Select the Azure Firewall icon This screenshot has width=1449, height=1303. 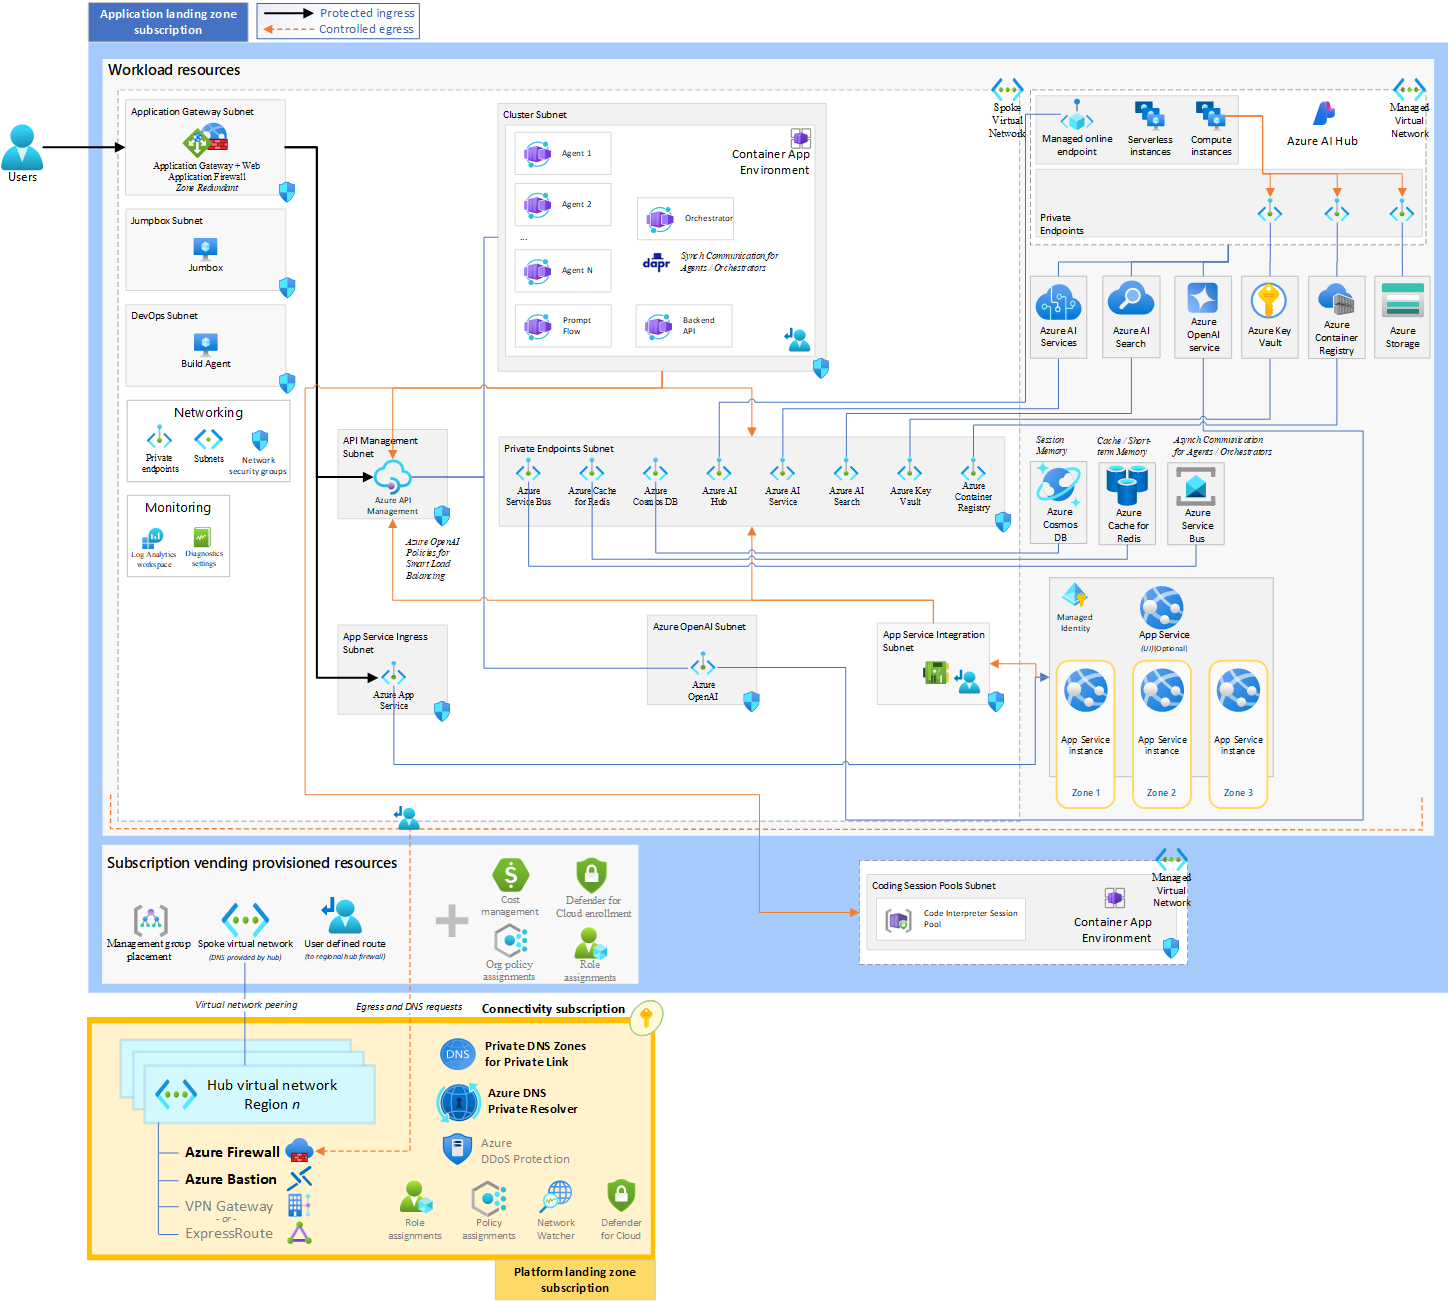pyautogui.click(x=299, y=1151)
